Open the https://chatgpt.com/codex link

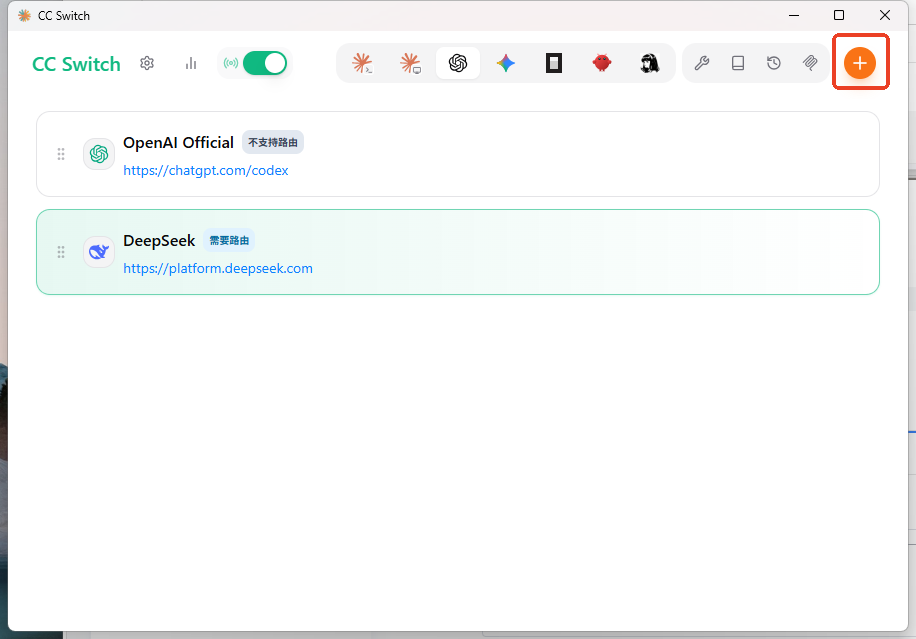(206, 171)
